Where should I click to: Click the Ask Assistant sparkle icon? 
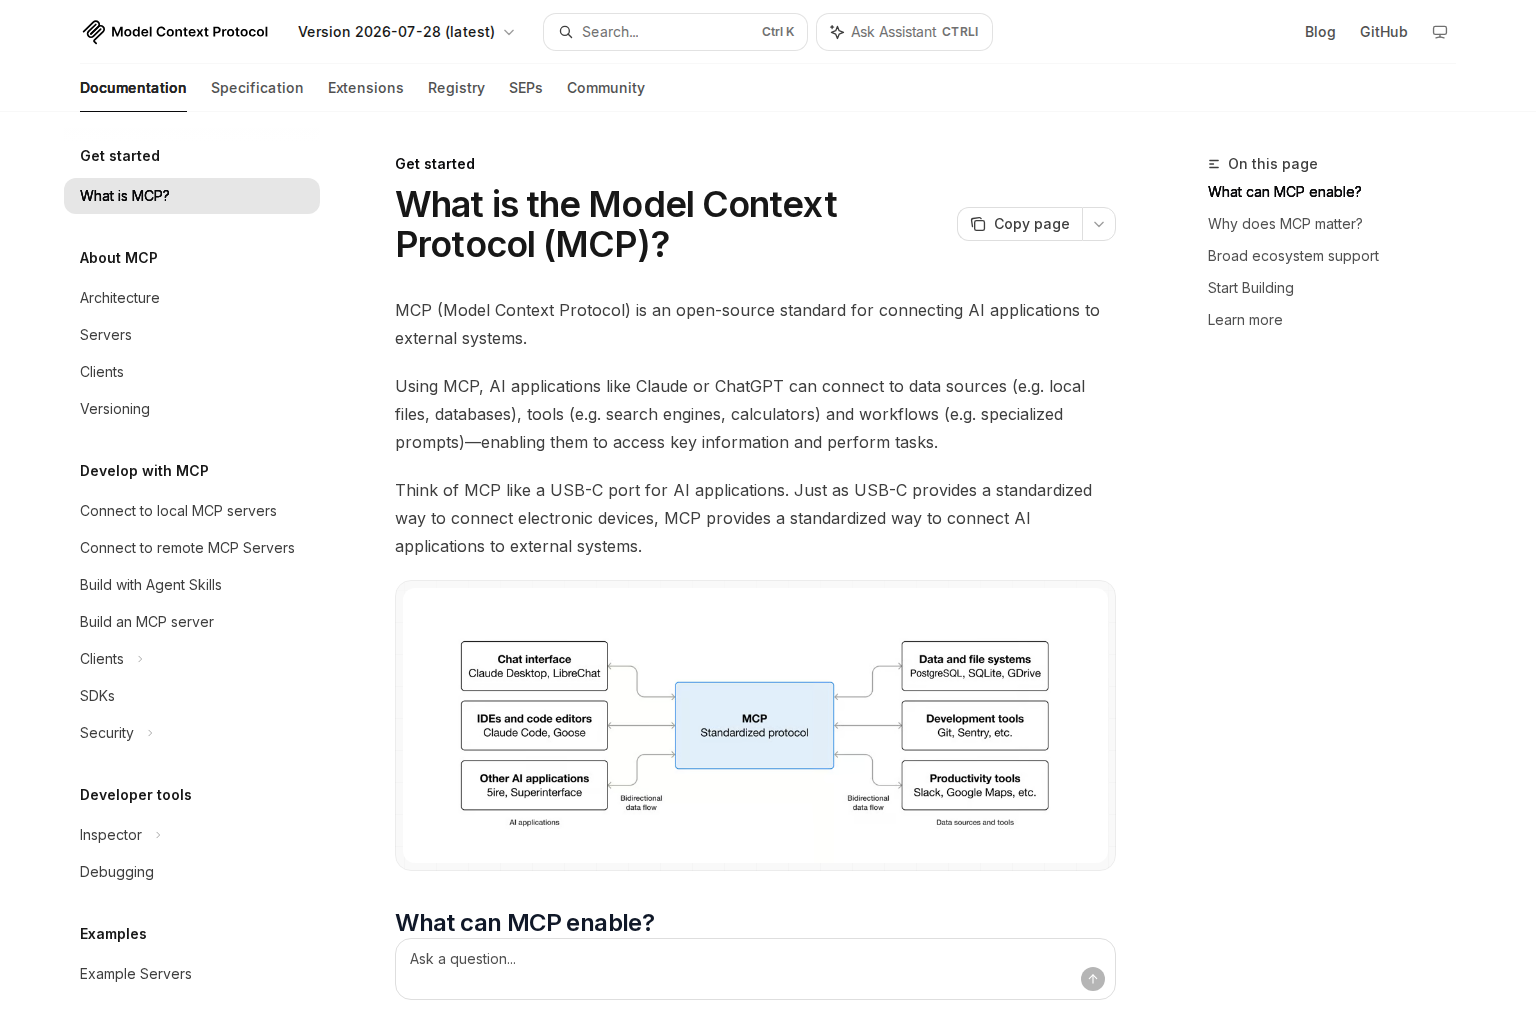837,32
